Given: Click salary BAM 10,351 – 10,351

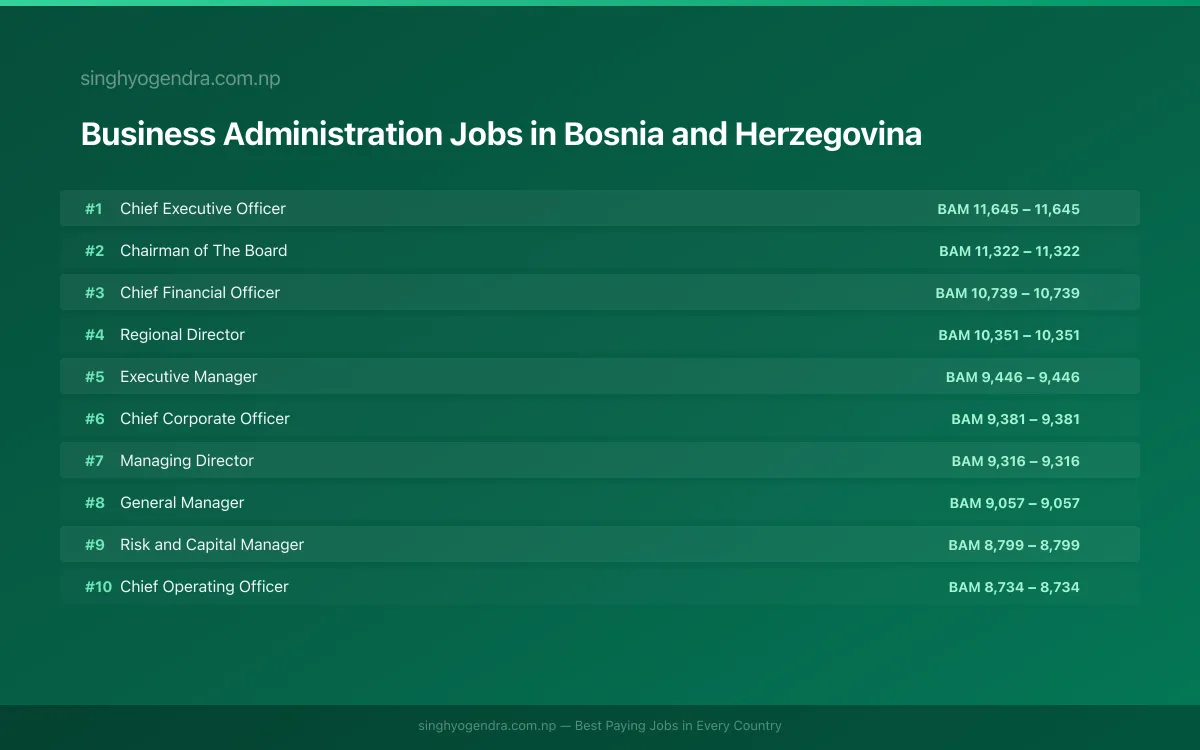Looking at the screenshot, I should tap(1009, 335).
